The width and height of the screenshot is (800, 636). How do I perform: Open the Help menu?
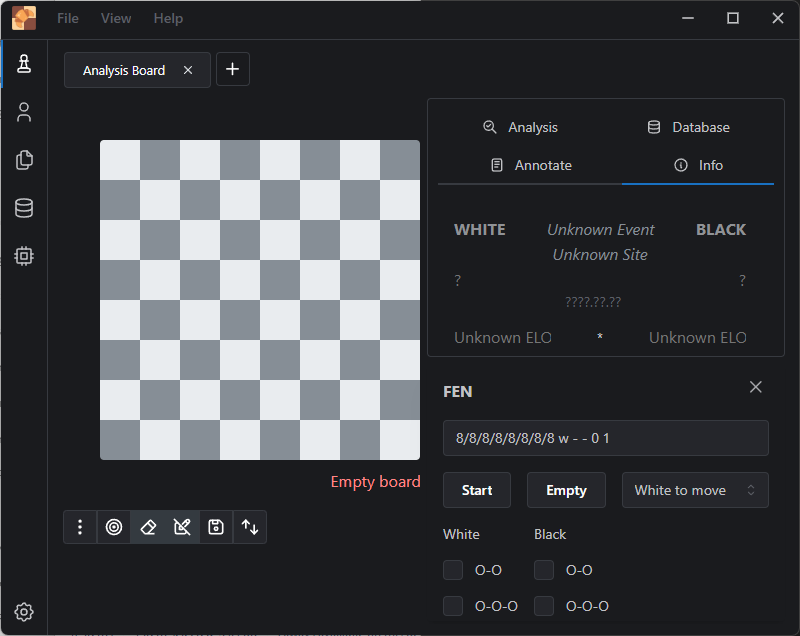tap(168, 18)
